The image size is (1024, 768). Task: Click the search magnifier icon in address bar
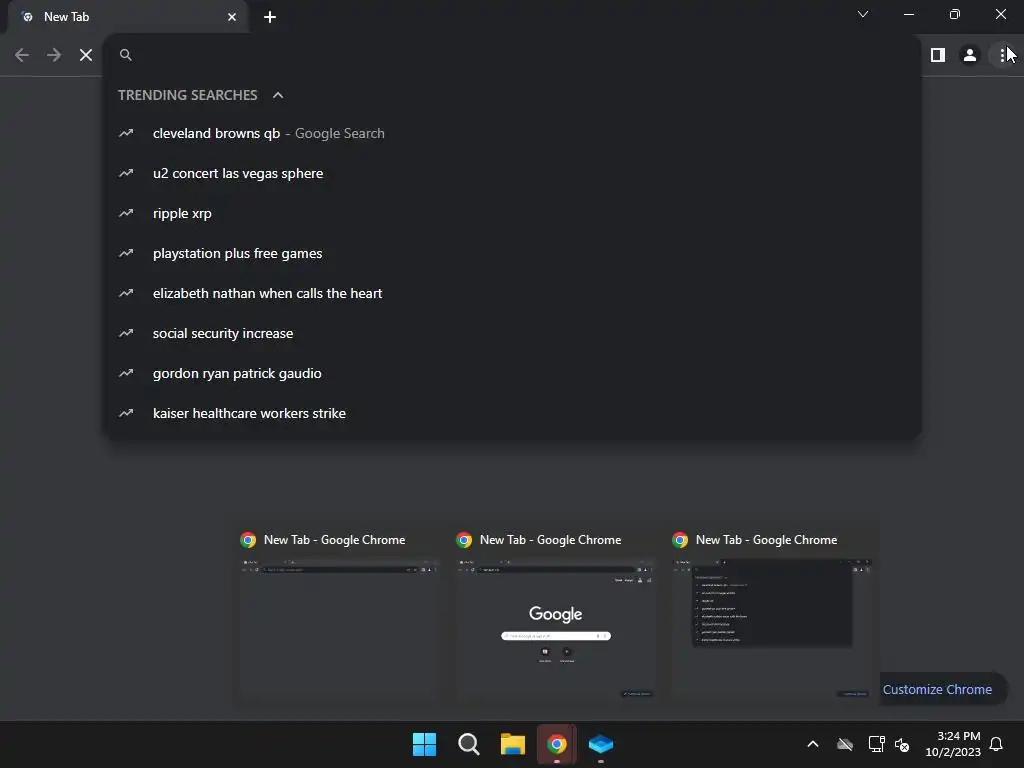[x=126, y=55]
